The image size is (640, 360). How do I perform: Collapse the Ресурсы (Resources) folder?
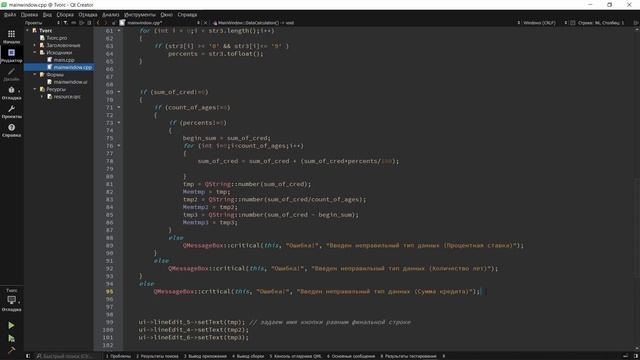pos(35,89)
